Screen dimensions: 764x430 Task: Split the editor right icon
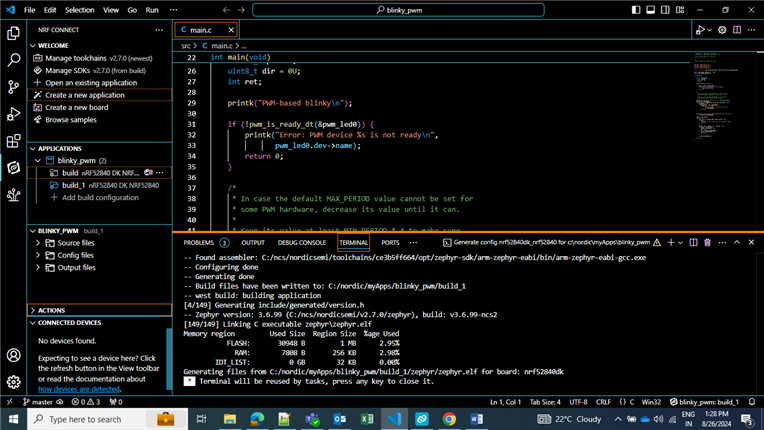[x=737, y=30]
